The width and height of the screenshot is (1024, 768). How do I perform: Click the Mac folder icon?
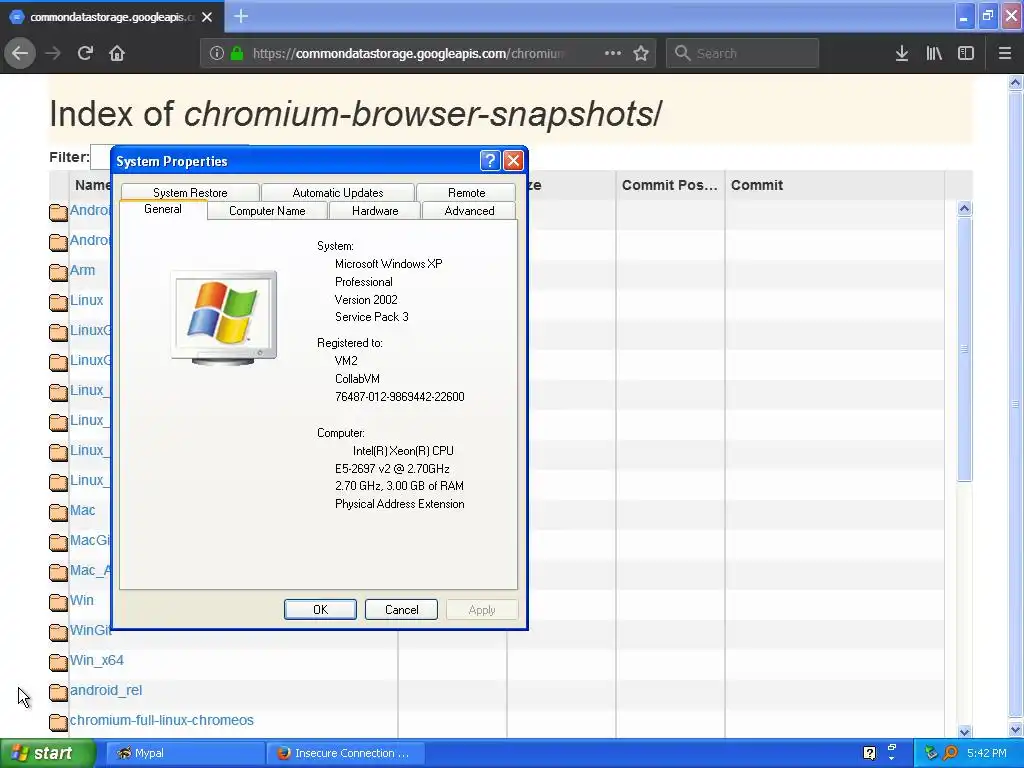click(58, 511)
